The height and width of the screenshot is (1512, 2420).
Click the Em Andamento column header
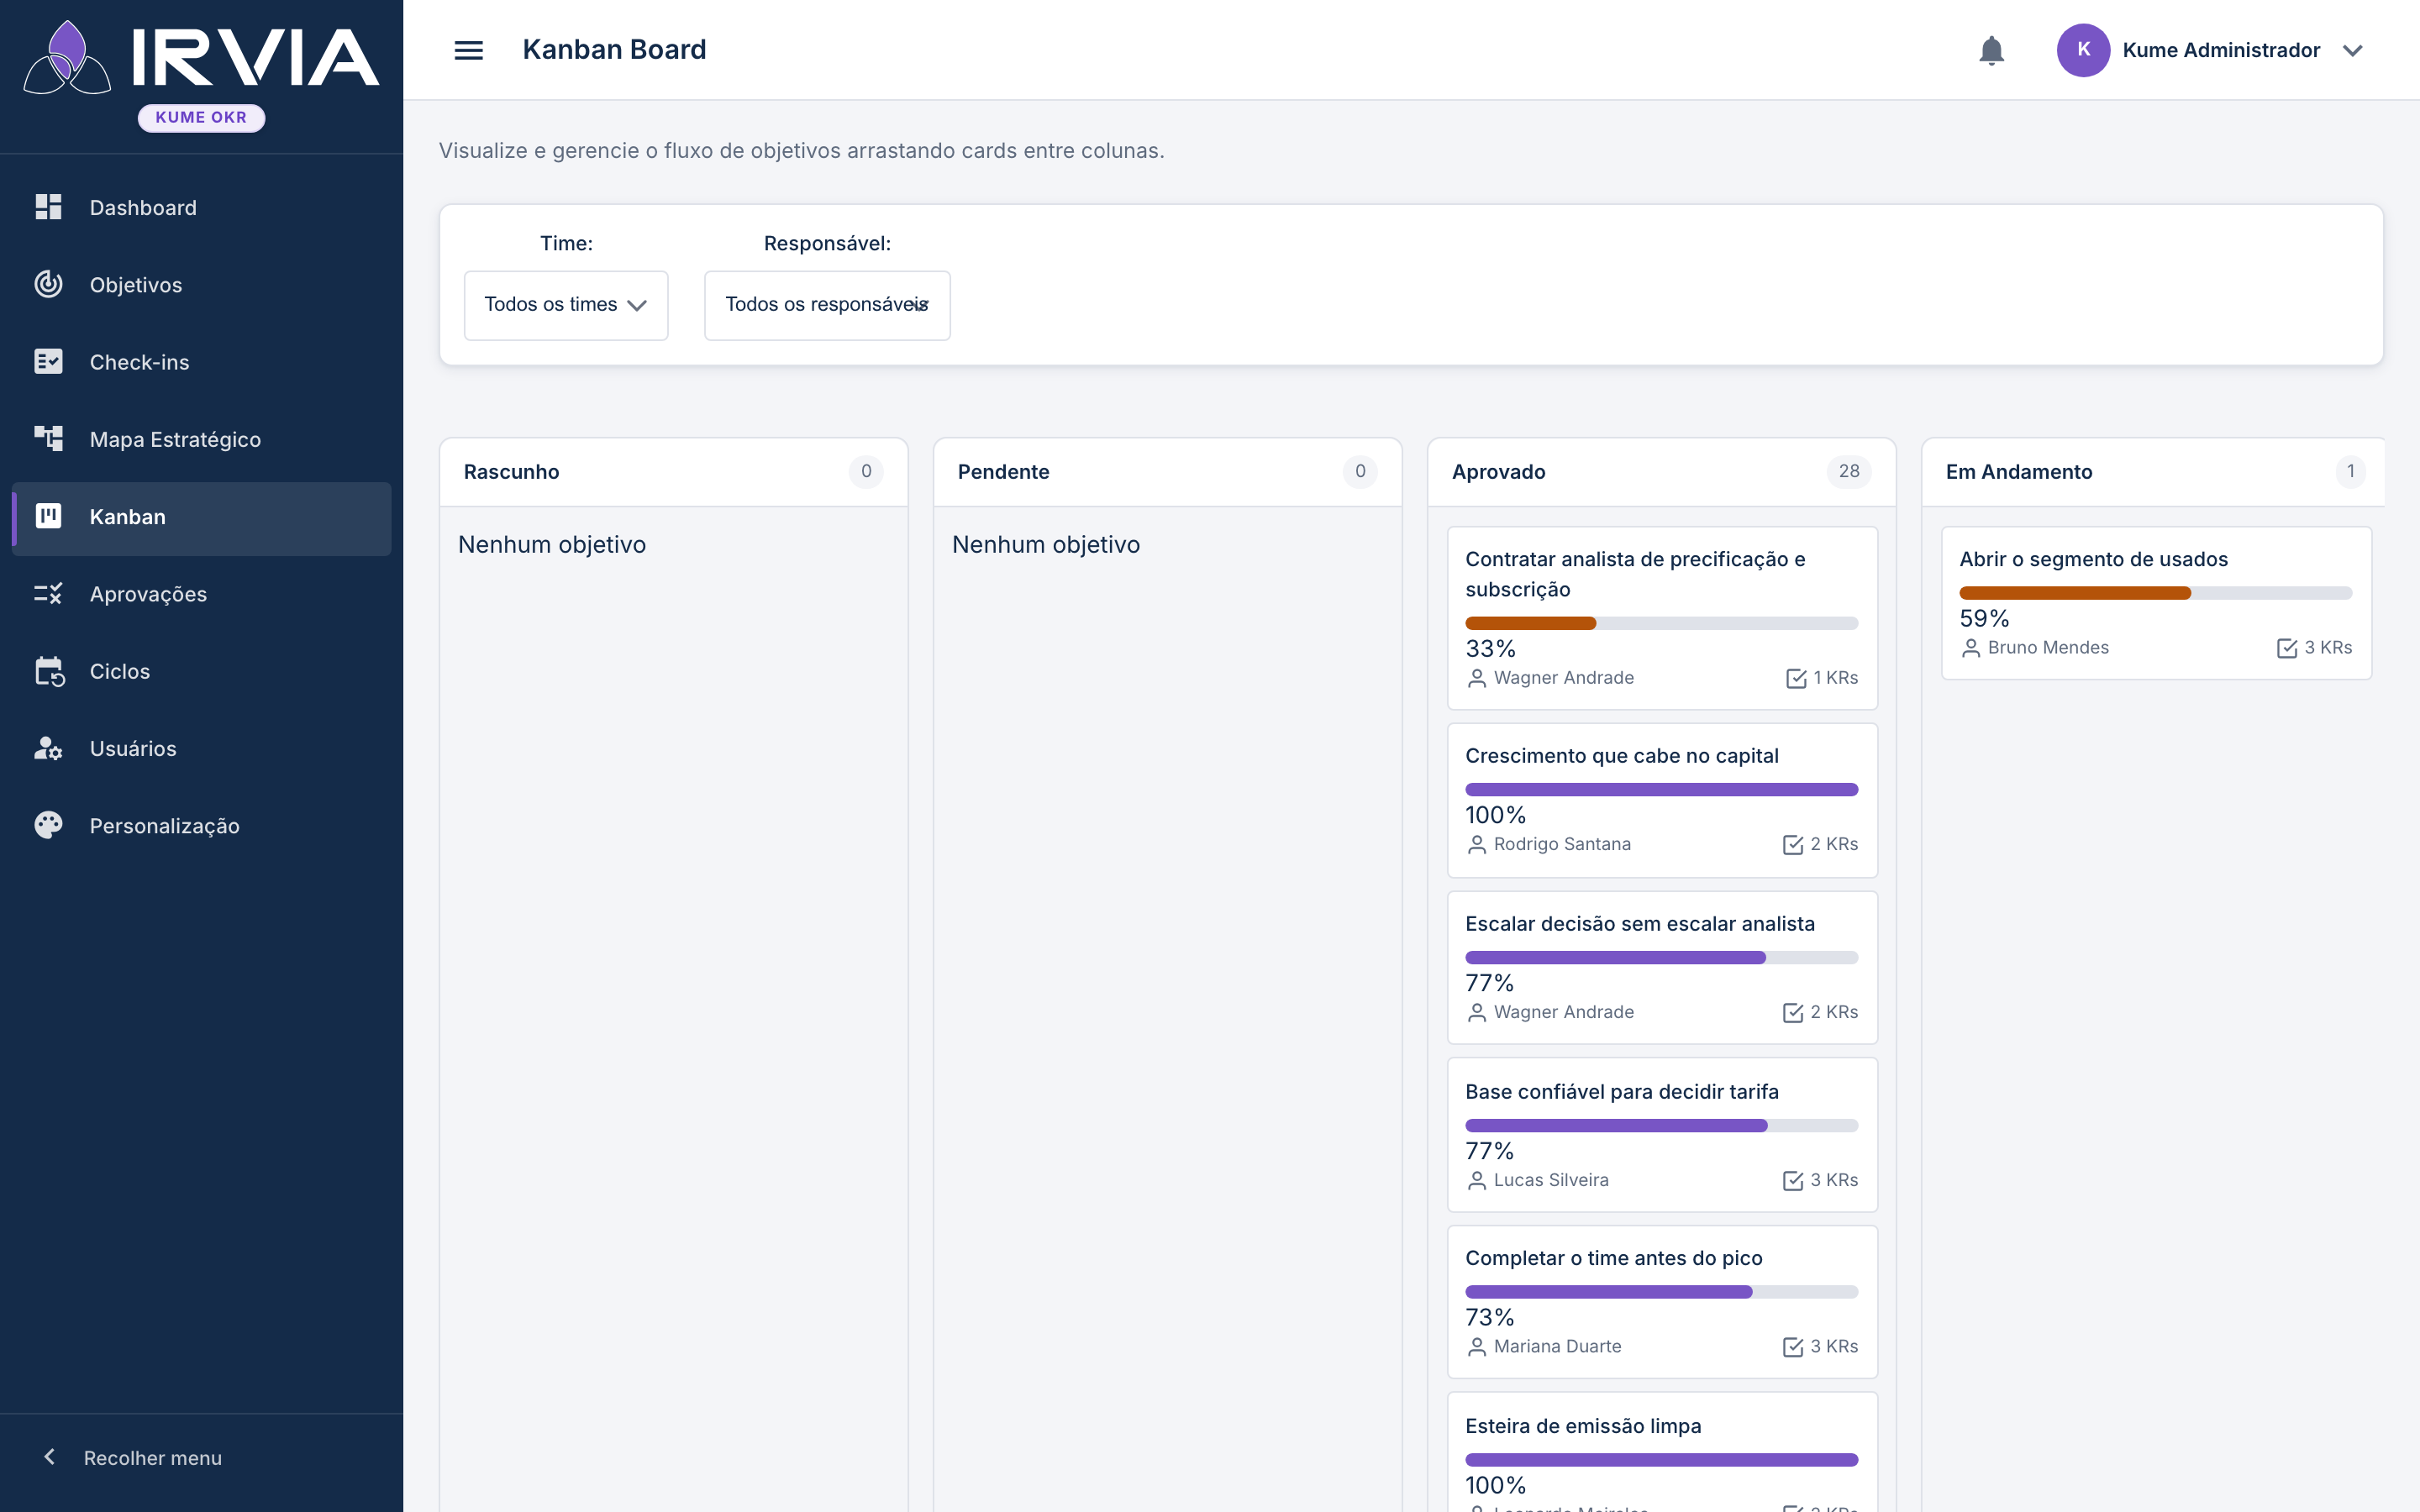pos(2153,471)
